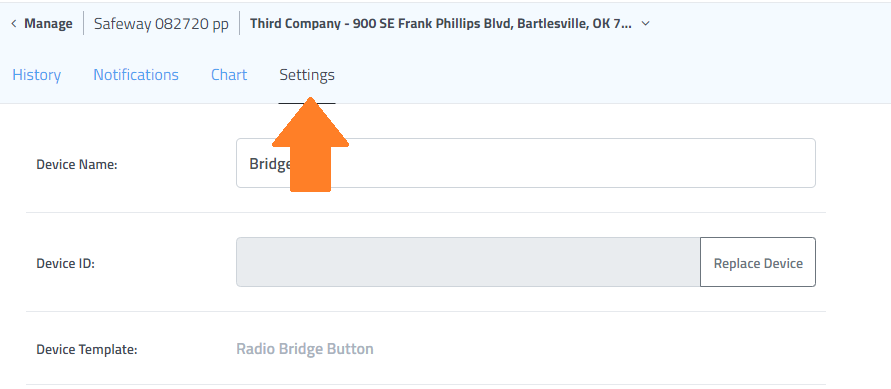Image resolution: width=891 pixels, height=389 pixels.
Task: Switch to the History tab
Action: [x=37, y=75]
